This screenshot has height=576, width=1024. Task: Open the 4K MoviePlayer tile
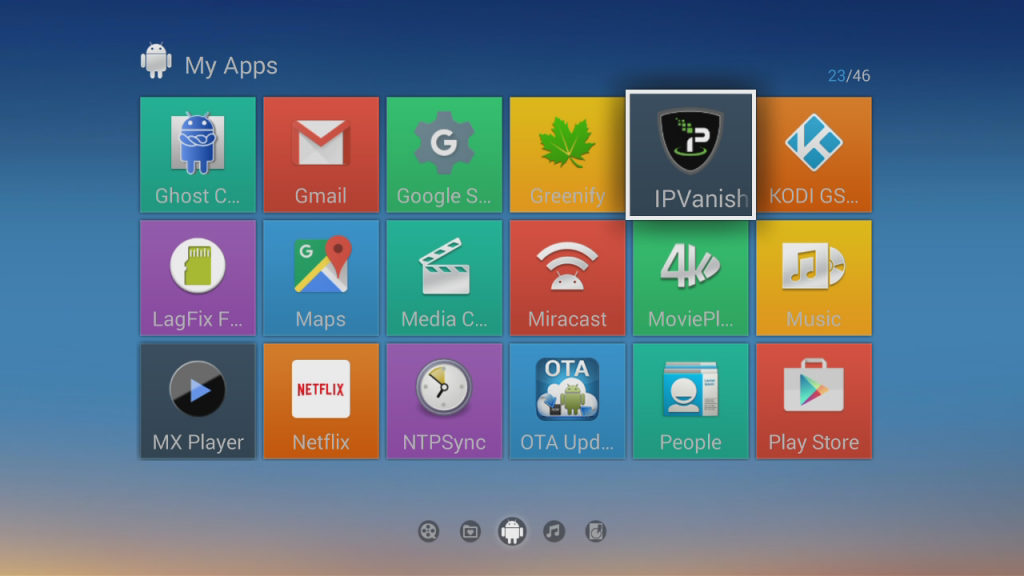click(690, 278)
